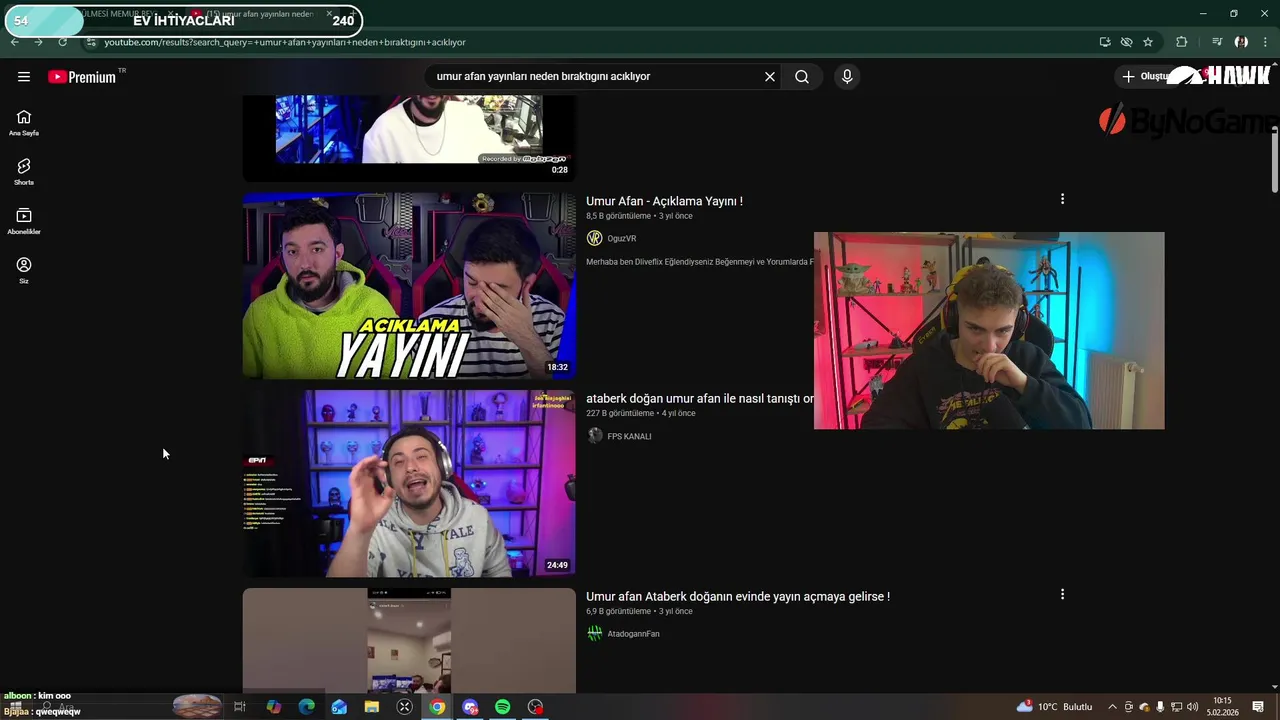Open options menu for Açıklama Yayını video
This screenshot has height=720, width=1280.
pos(1062,199)
